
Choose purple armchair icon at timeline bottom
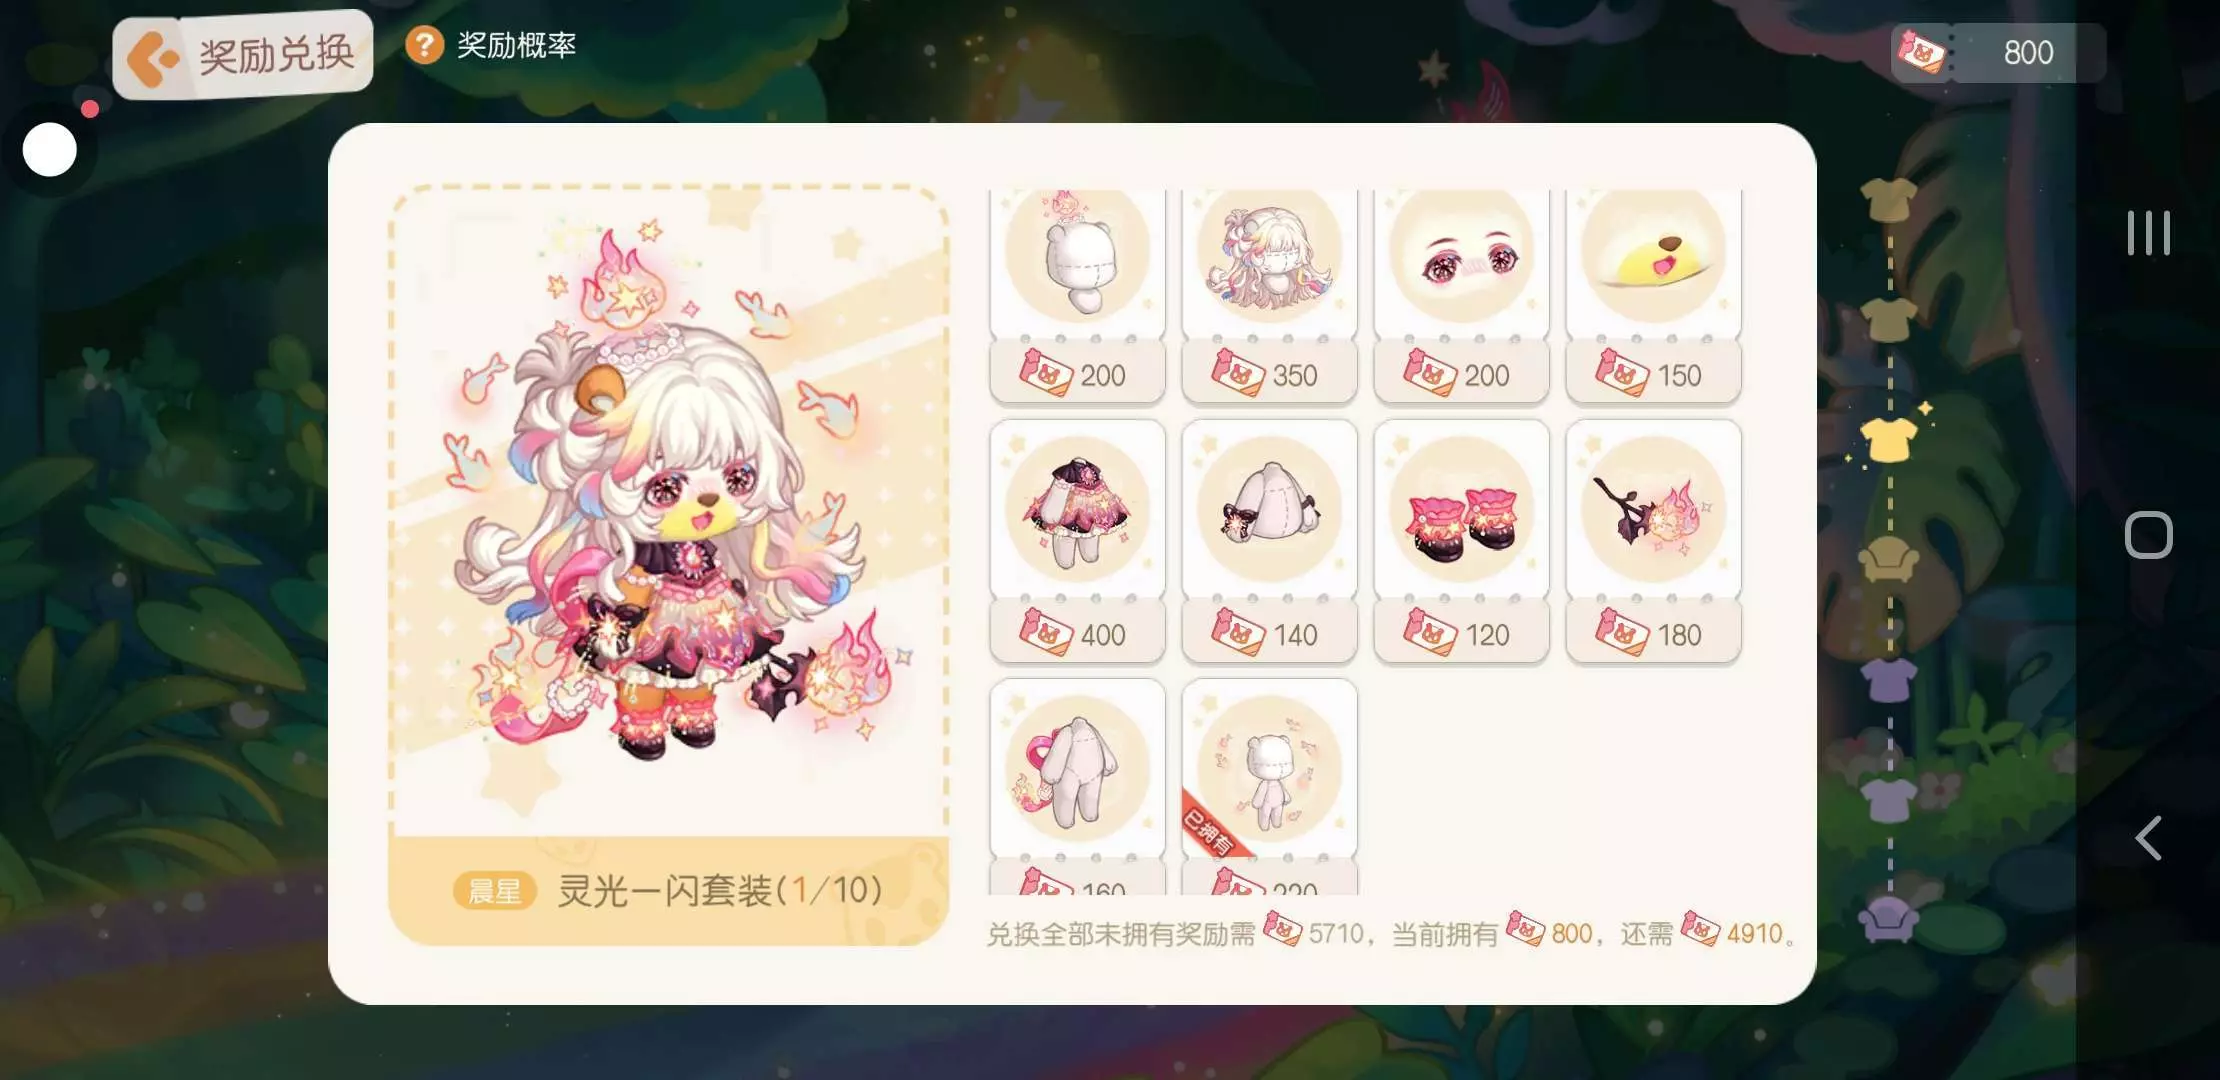(x=1888, y=919)
